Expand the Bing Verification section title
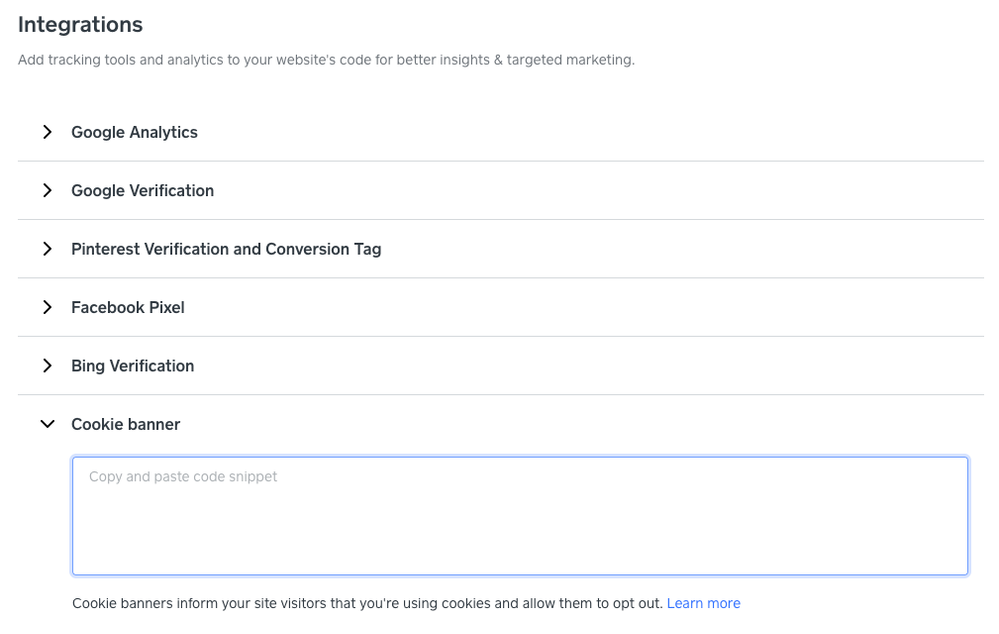999x634 pixels. point(132,366)
